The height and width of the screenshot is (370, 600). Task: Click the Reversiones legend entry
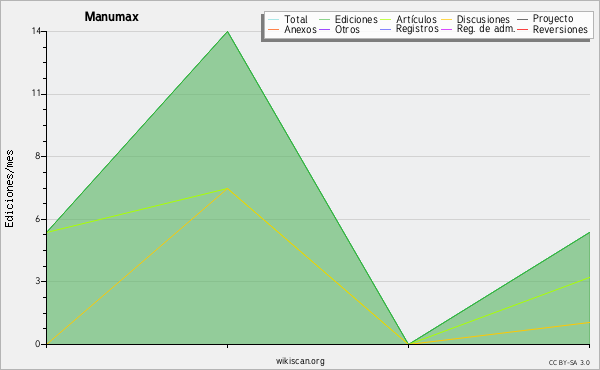[x=552, y=29]
